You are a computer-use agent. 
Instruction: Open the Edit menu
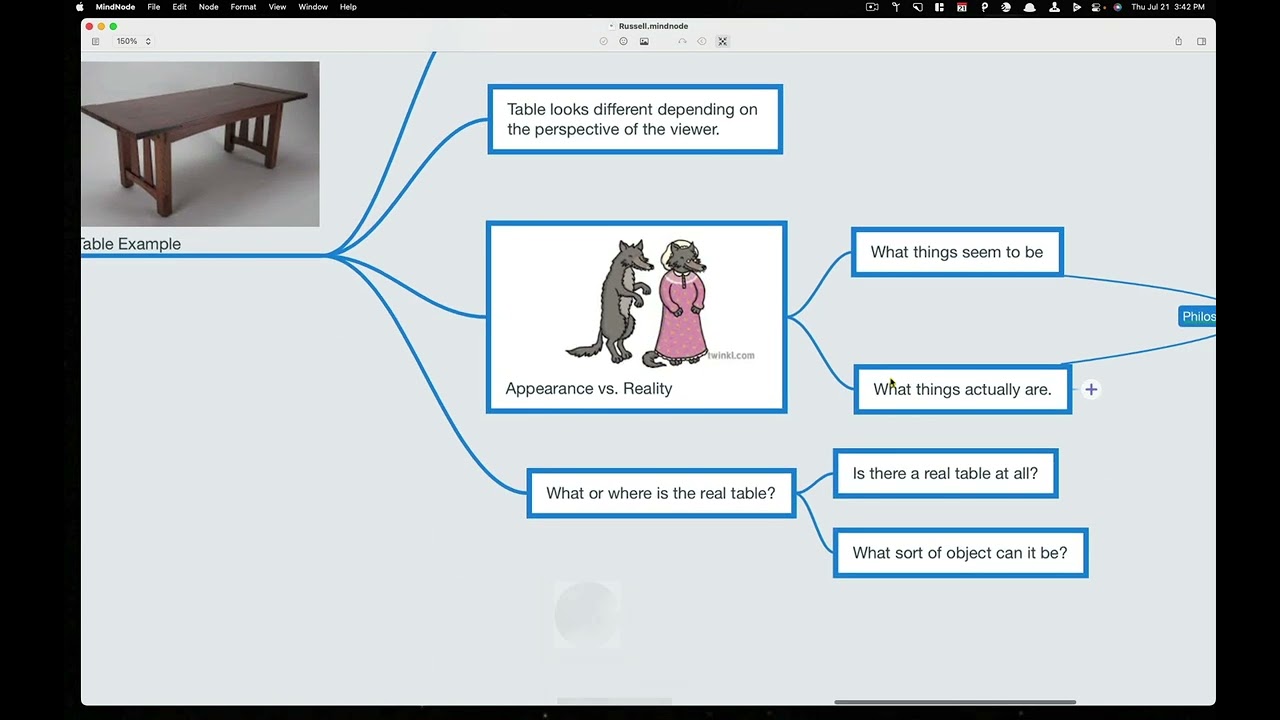(180, 7)
